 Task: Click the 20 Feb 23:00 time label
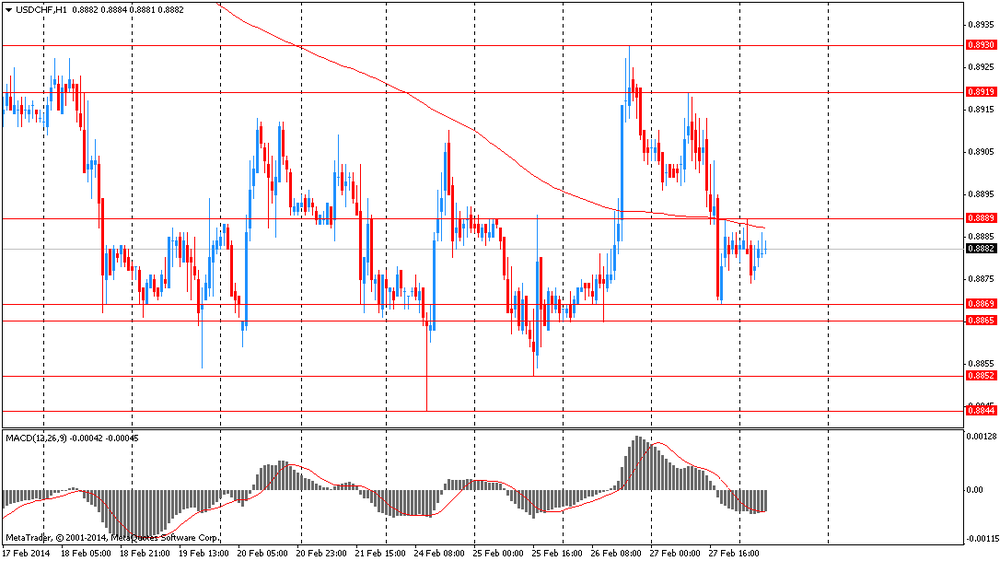point(321,553)
